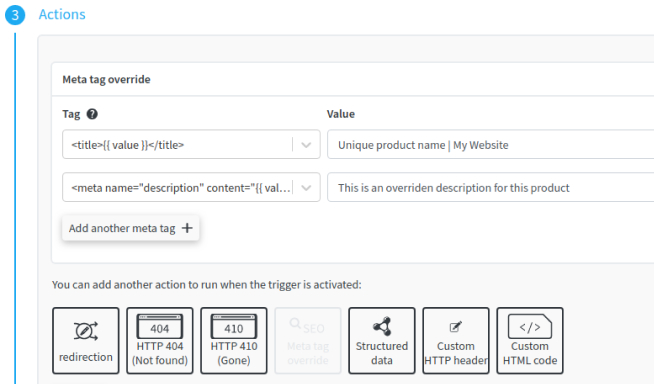The width and height of the screenshot is (654, 384).
Task: Click the Actions section heading
Action: (x=62, y=14)
